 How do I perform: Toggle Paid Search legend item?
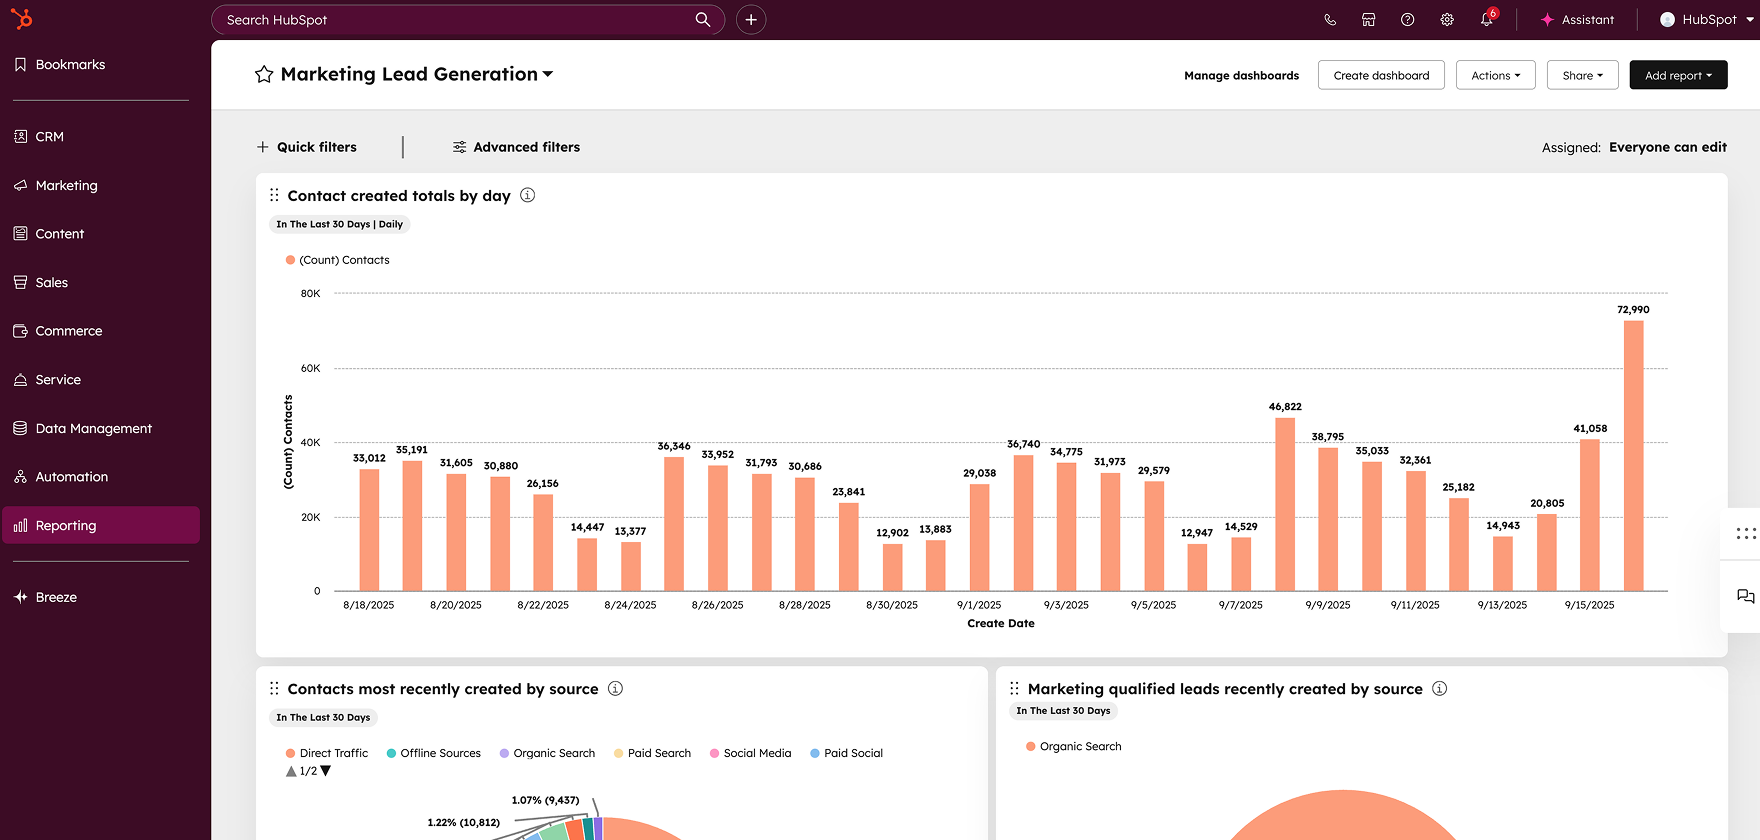pyautogui.click(x=652, y=753)
